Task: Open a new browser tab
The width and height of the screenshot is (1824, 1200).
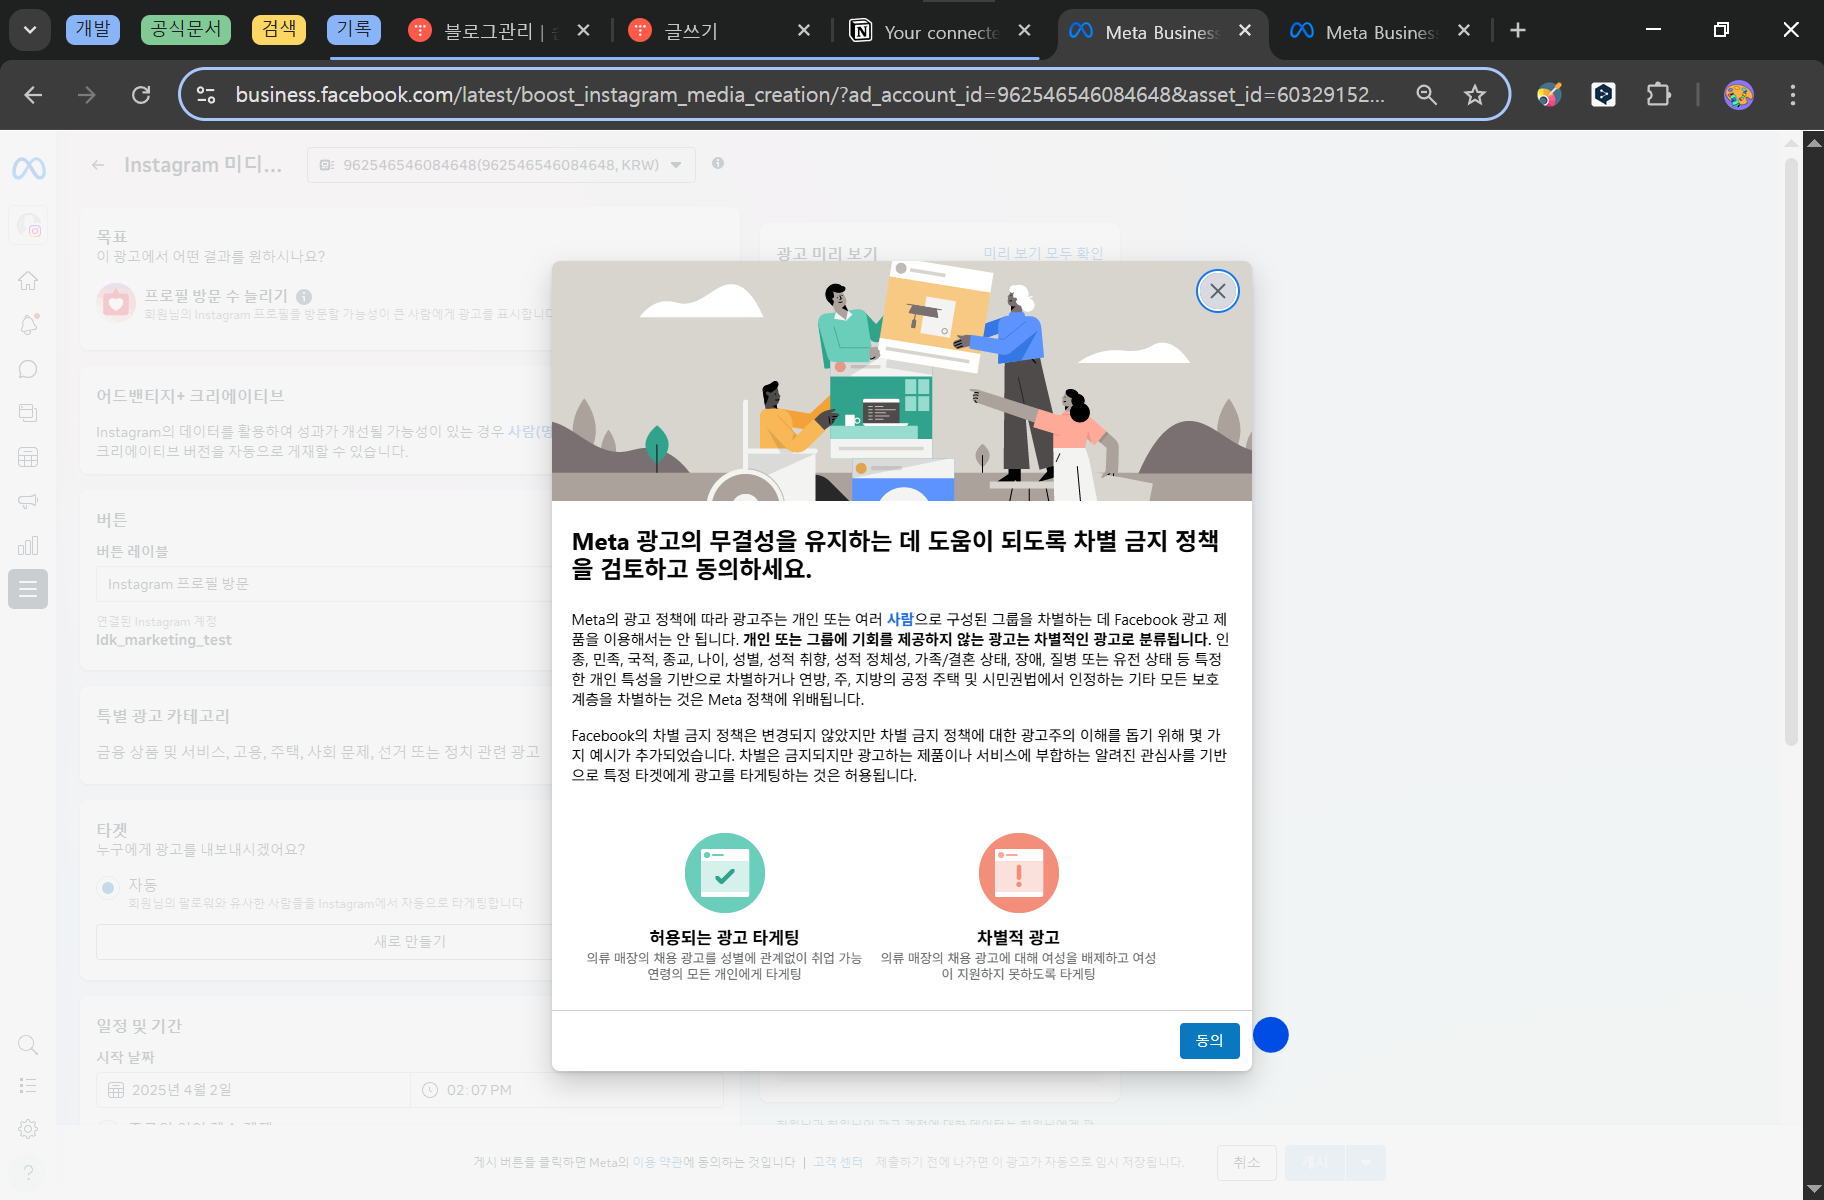Action: 1518,30
